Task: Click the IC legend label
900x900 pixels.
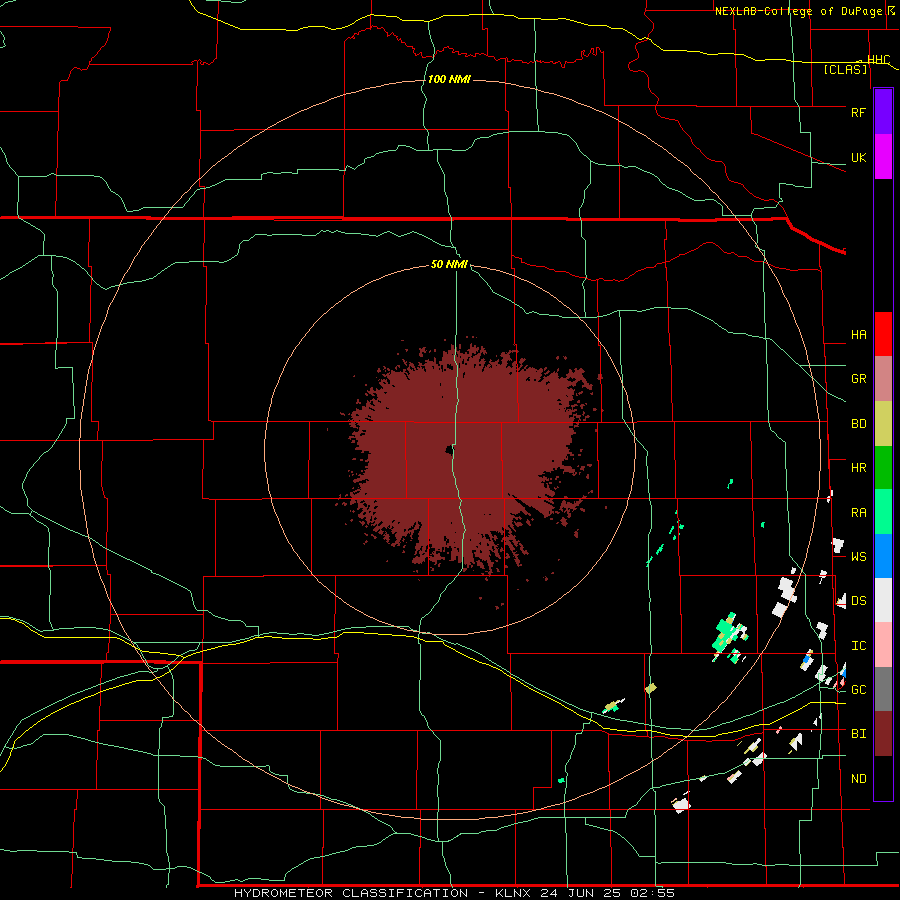Action: coord(858,646)
